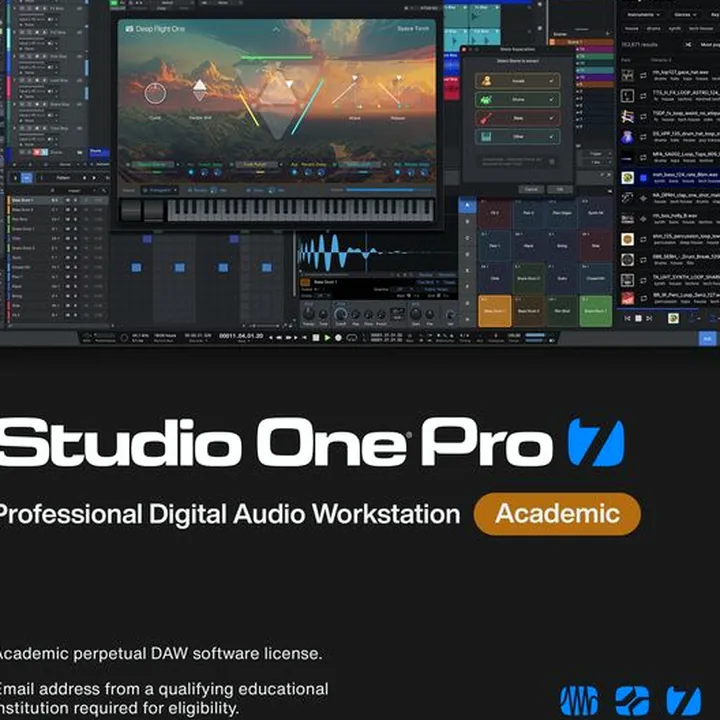This screenshot has width=720, height=720.
Task: Collapse the Deep Flight One panel with top chevron
Action: (x=276, y=30)
